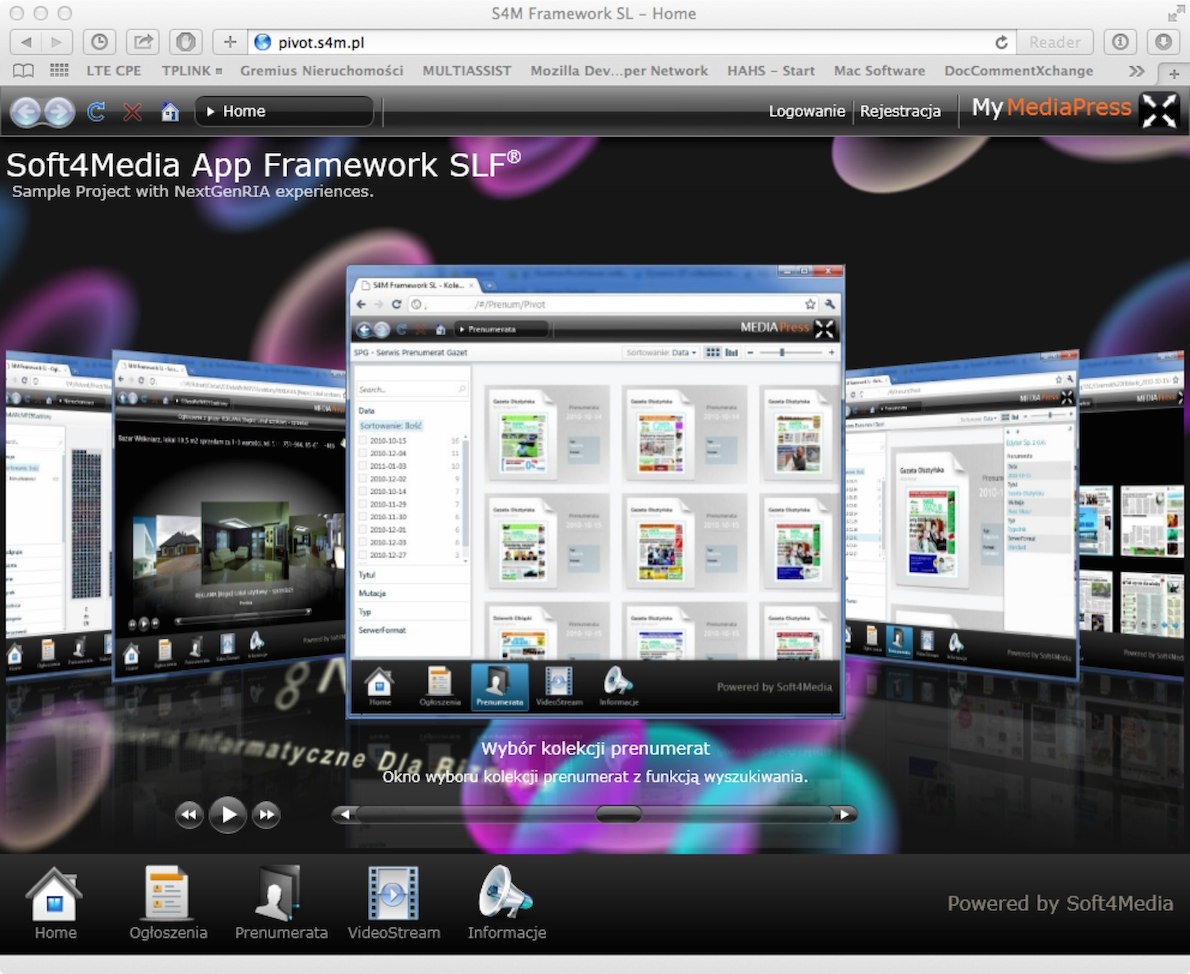1190x974 pixels.
Task: Open the Home section in bottom navigation
Action: coord(55,903)
